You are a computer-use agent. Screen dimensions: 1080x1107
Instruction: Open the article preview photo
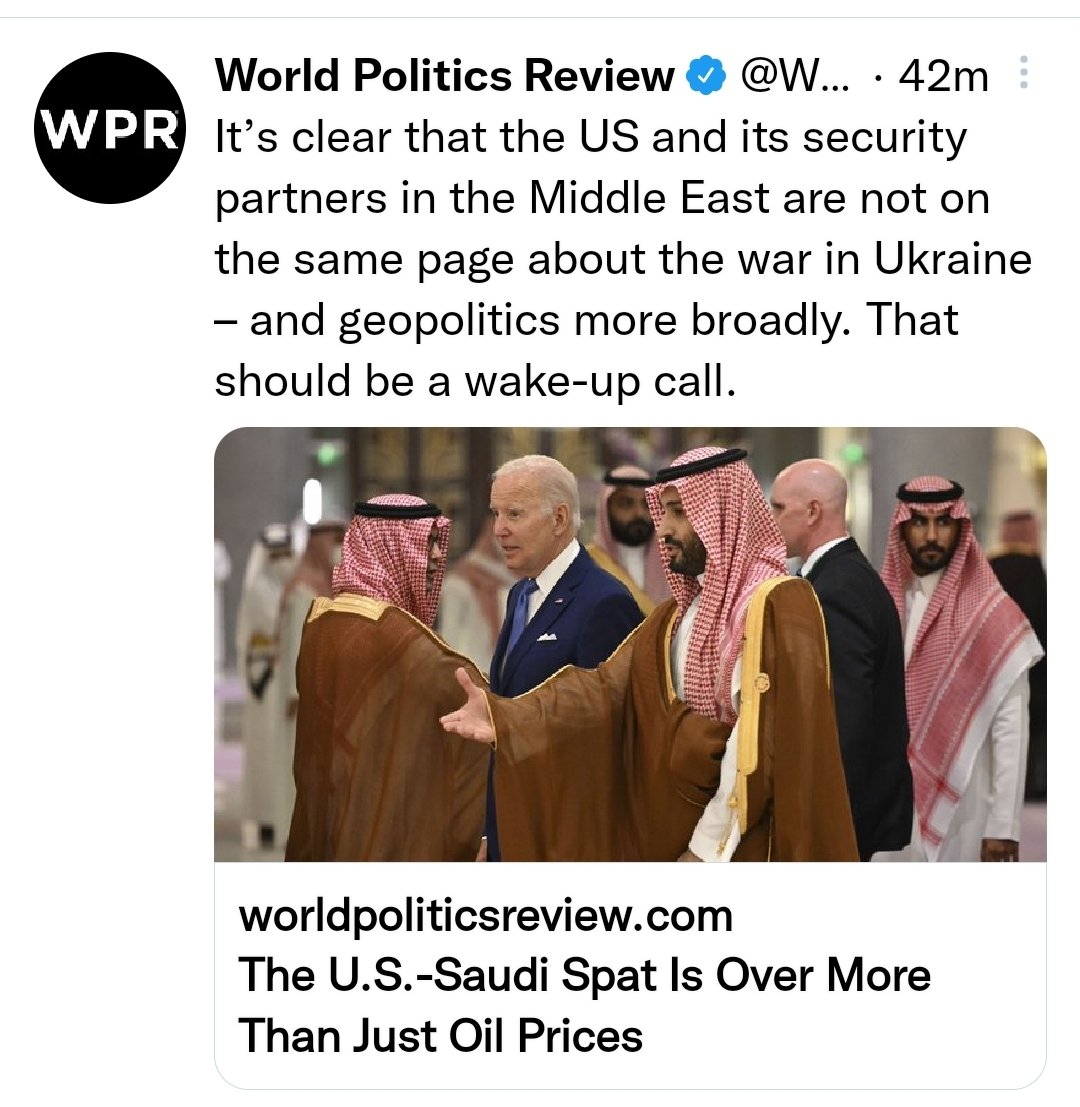click(x=630, y=644)
